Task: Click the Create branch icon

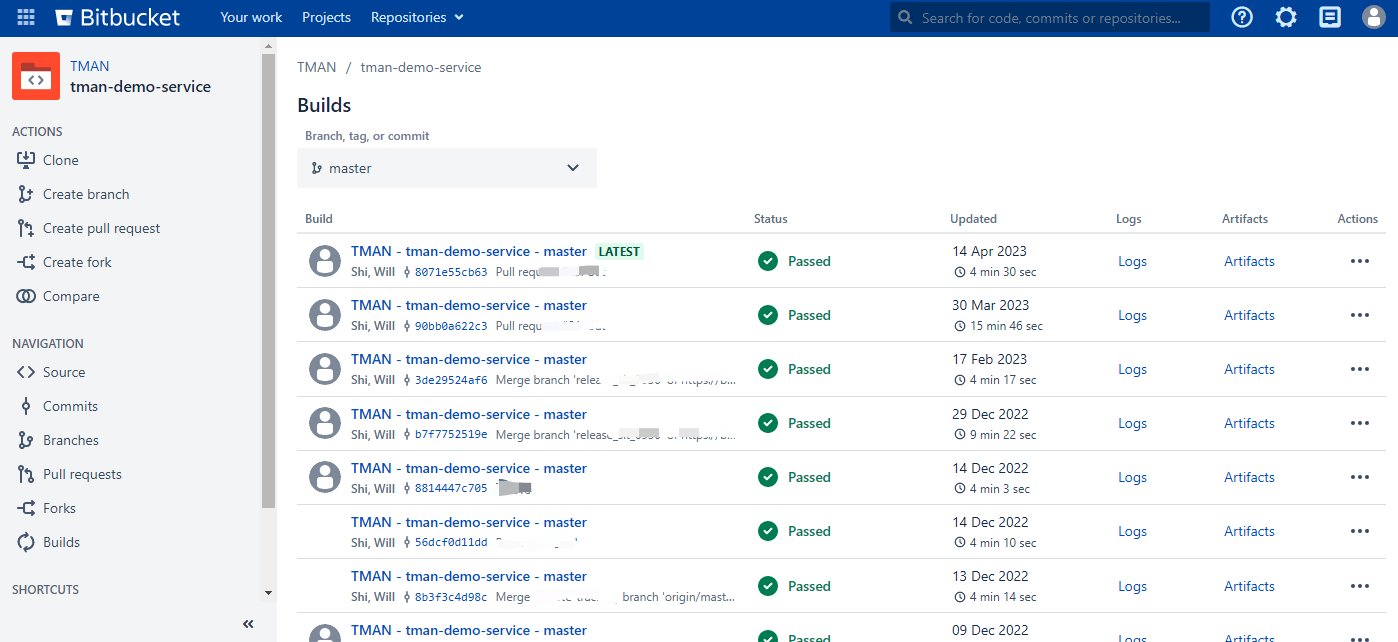Action: coord(26,194)
